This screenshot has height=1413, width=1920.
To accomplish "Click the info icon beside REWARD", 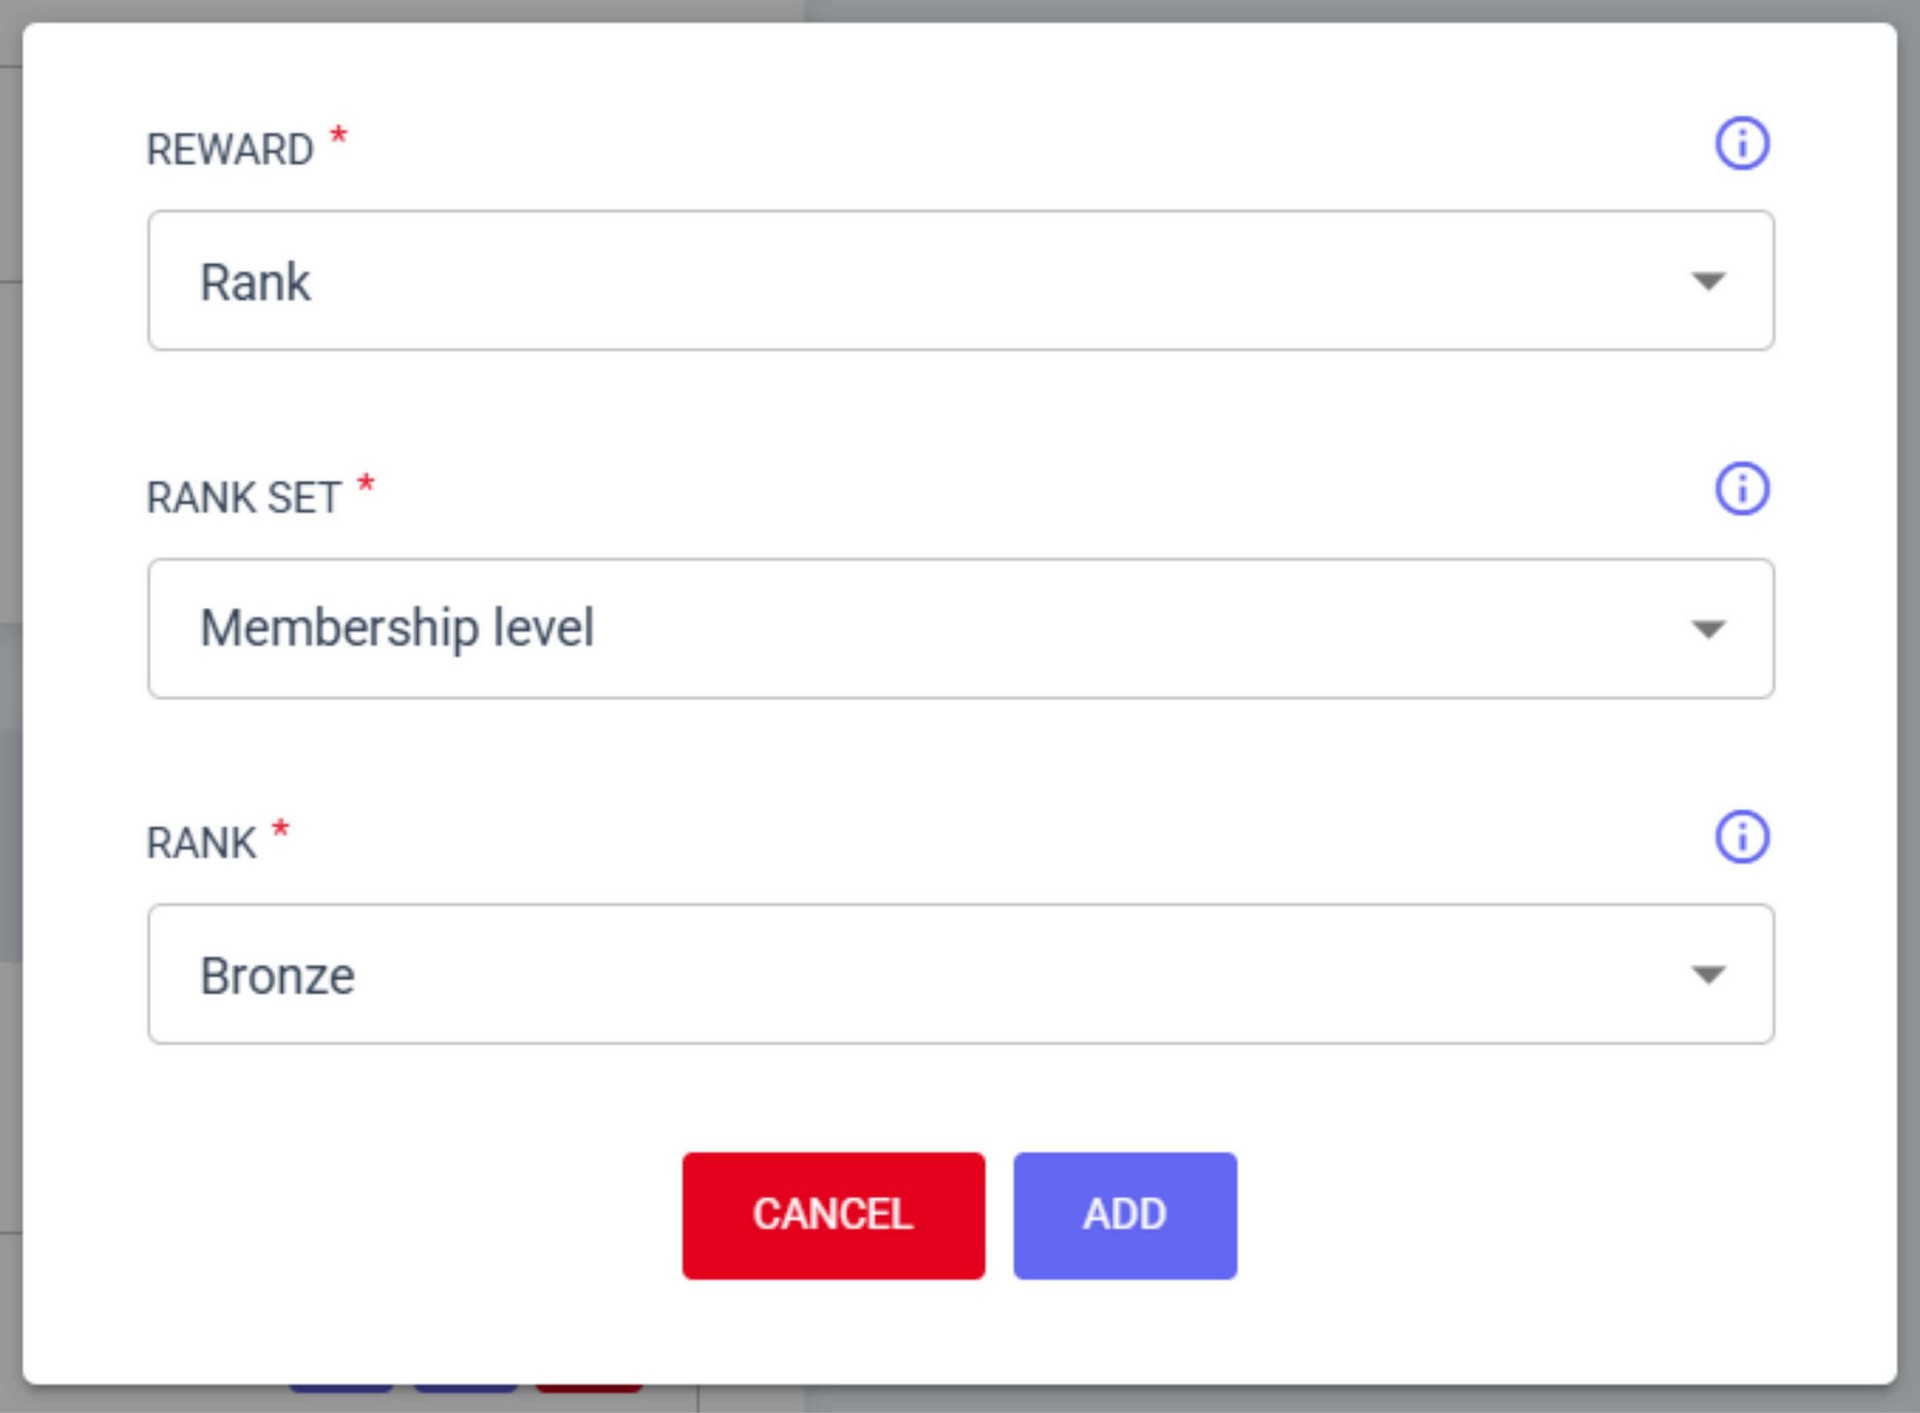I will click(1741, 144).
